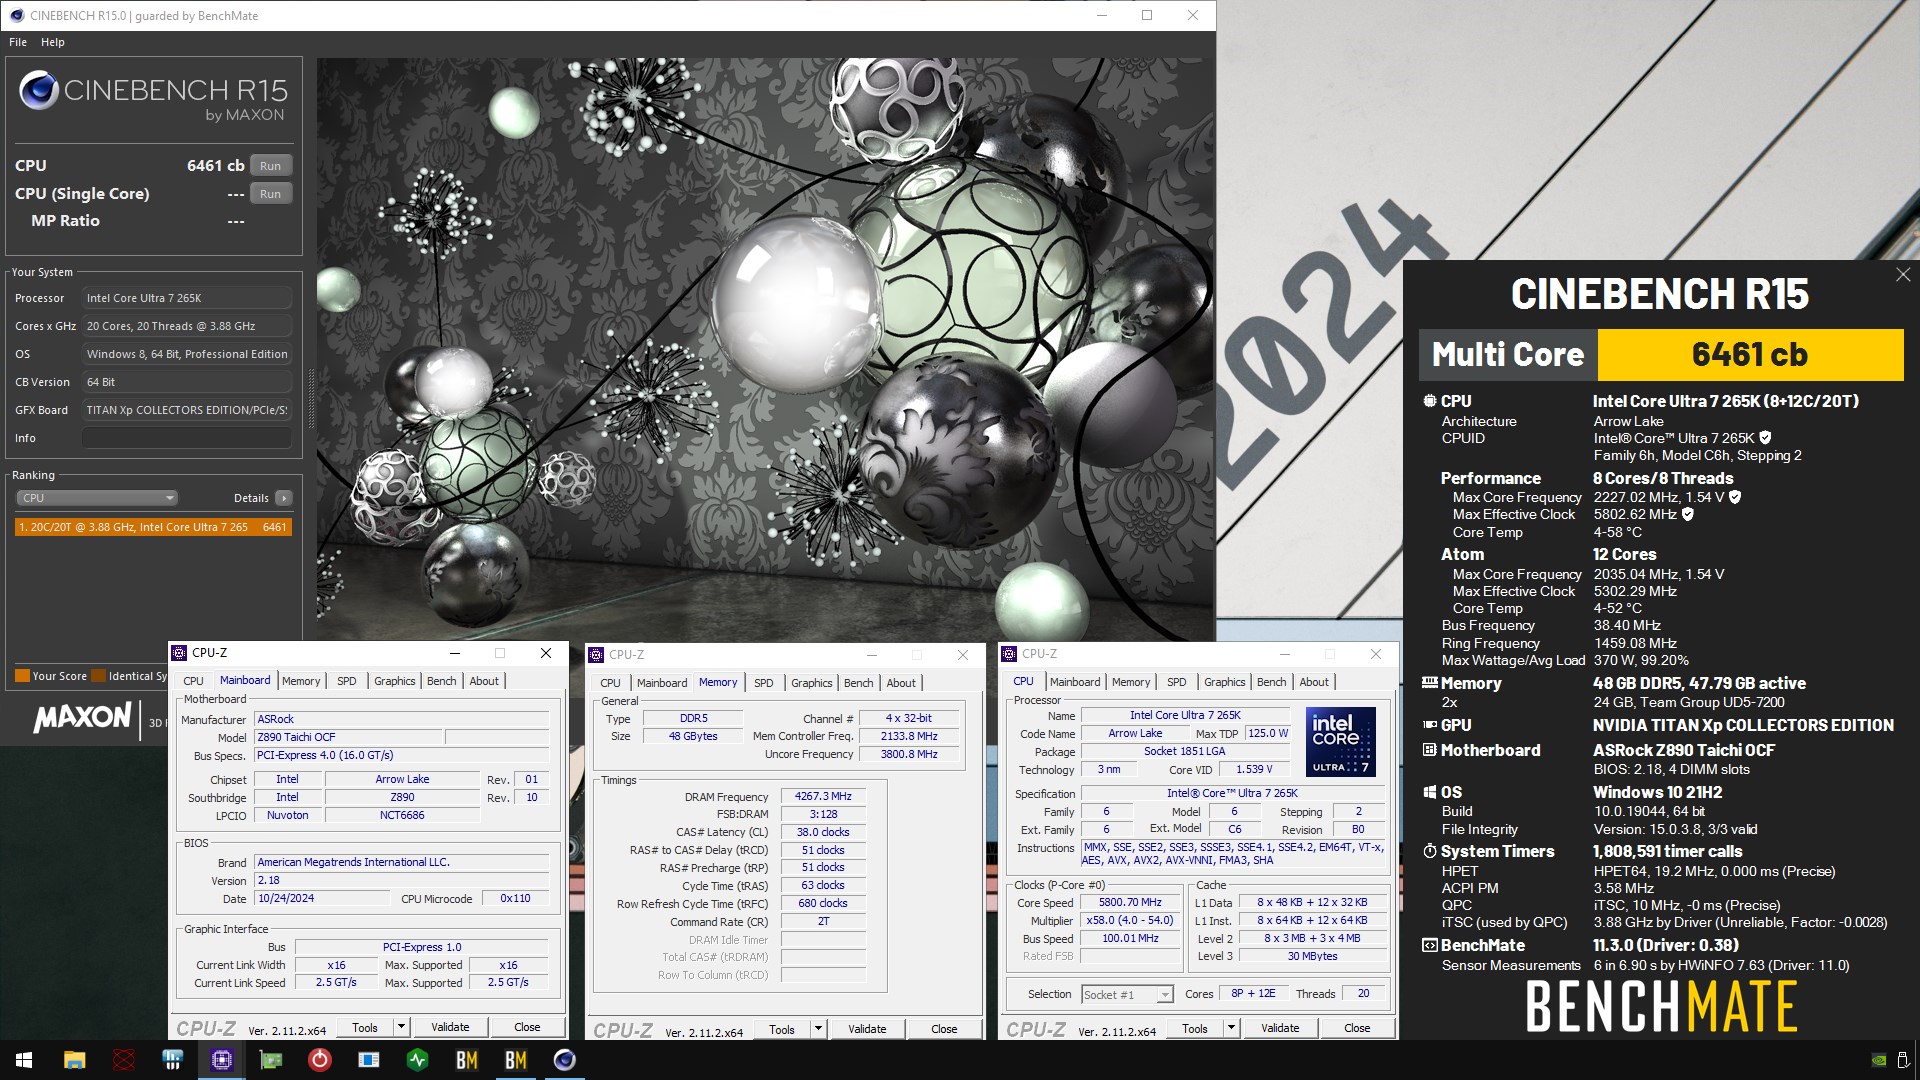Open the Ranking CPU dropdown
The image size is (1920, 1080).
pyautogui.click(x=97, y=498)
